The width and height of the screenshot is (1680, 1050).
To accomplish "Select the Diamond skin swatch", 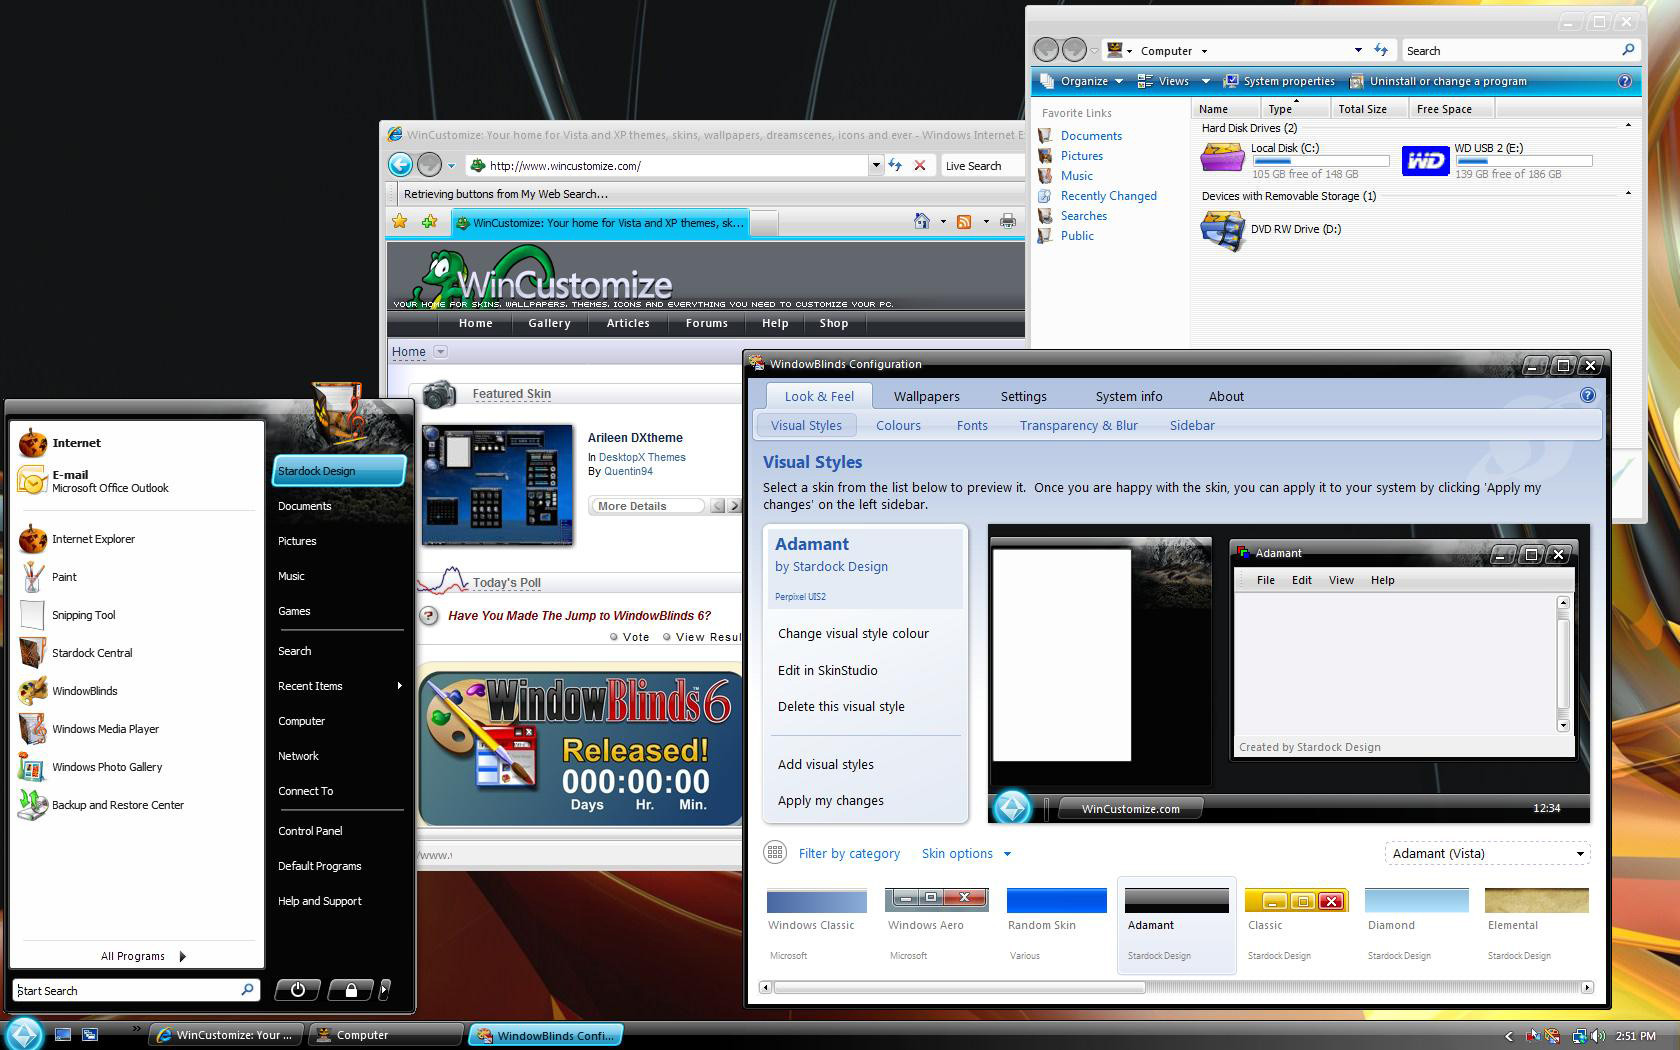I will pyautogui.click(x=1416, y=900).
